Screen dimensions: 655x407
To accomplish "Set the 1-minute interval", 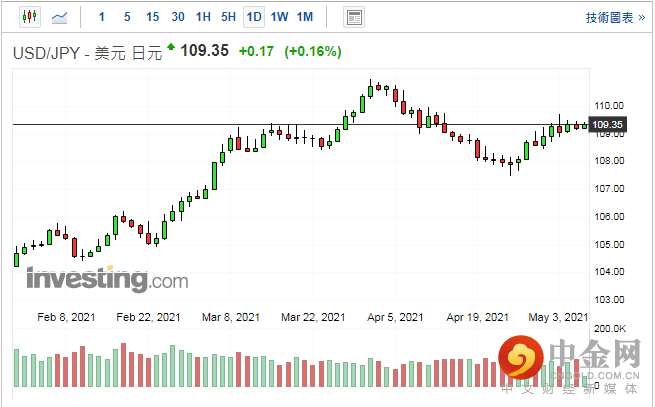I will (102, 17).
